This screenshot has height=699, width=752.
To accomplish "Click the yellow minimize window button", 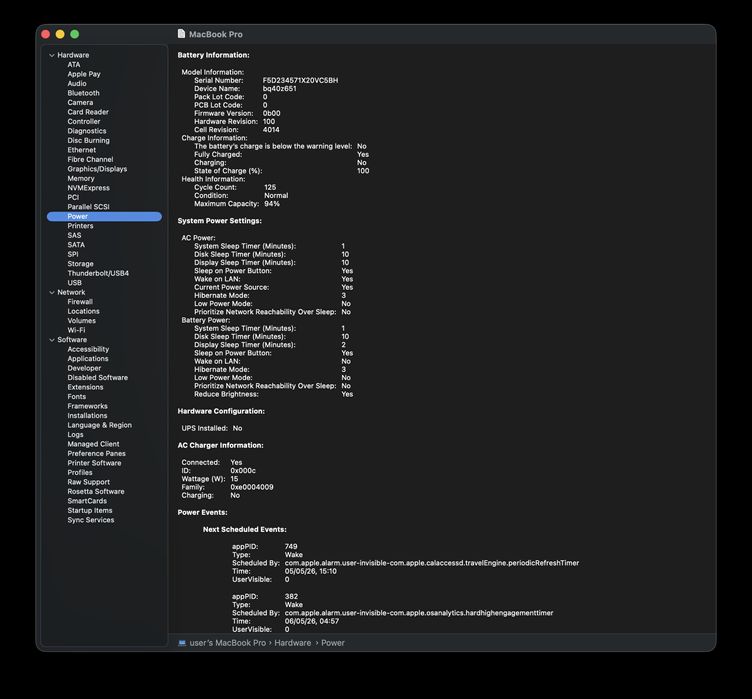I will (60, 34).
